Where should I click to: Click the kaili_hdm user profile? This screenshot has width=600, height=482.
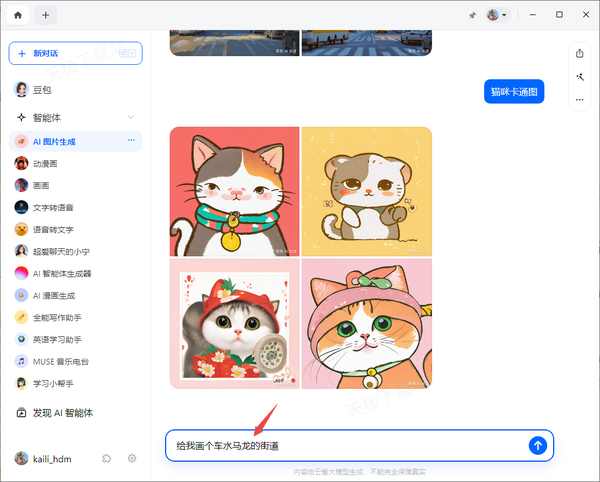click(x=43, y=459)
